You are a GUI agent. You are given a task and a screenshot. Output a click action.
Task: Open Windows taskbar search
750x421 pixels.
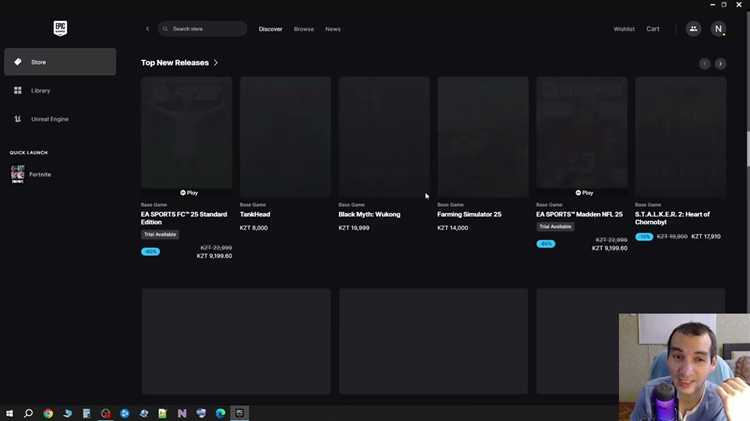(28, 413)
